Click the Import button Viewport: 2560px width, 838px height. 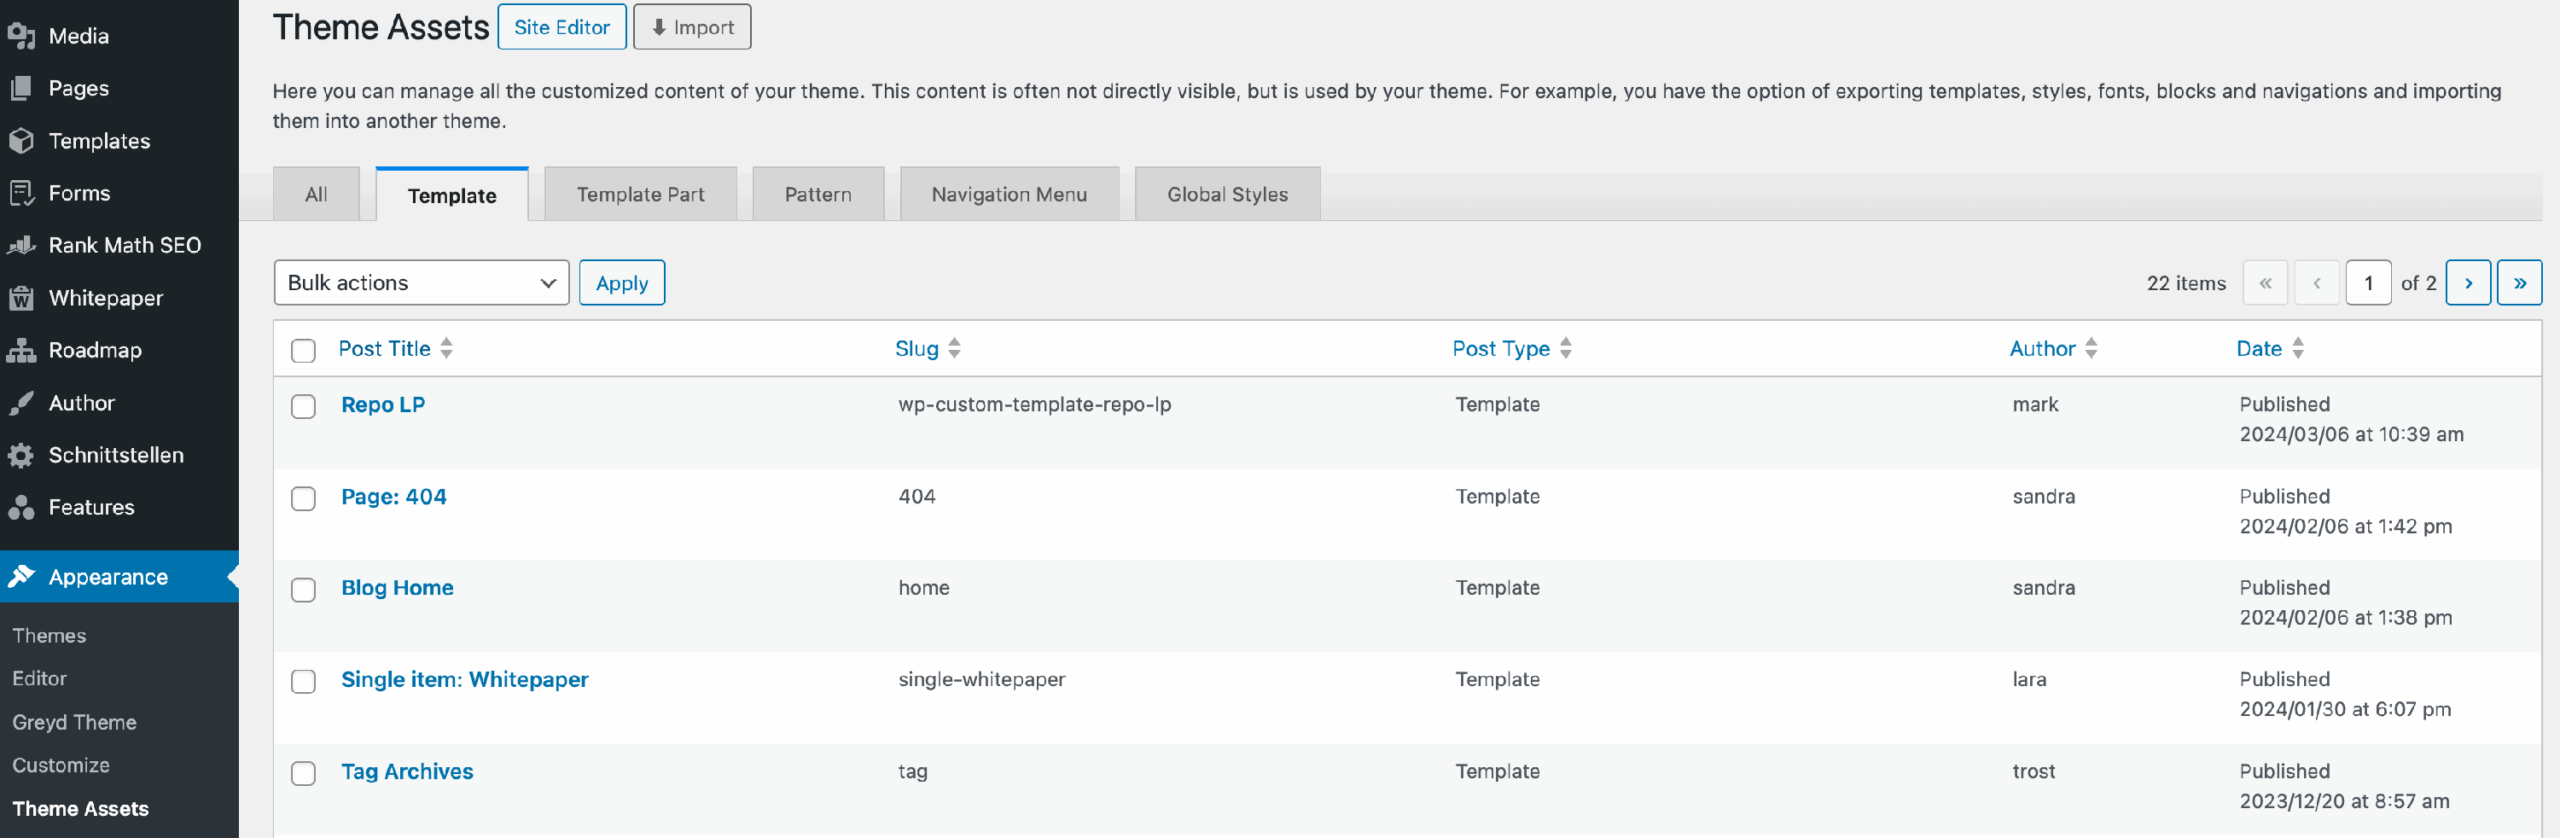(x=692, y=27)
